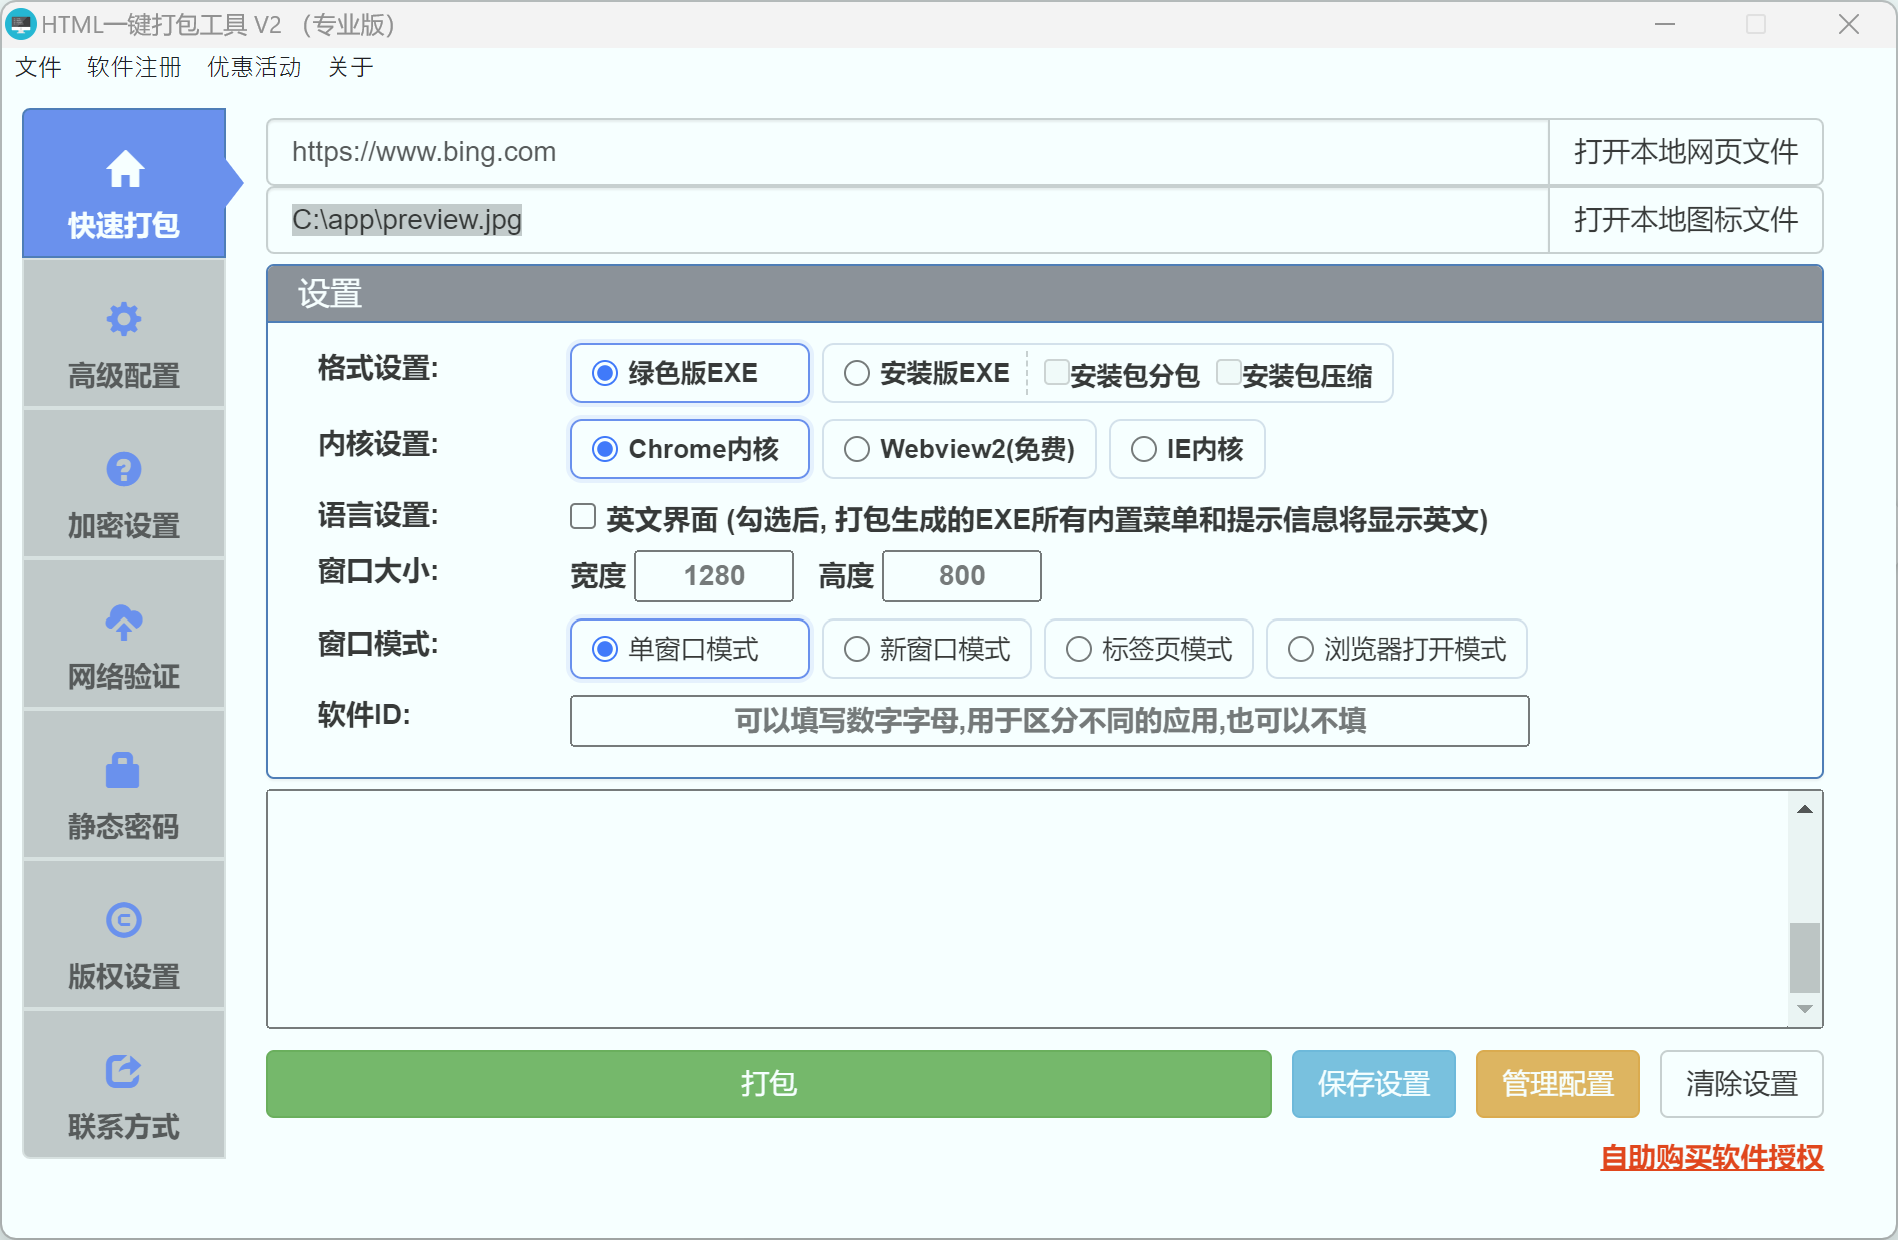Check the 安装包分包 option
This screenshot has height=1240, width=1898.
[x=1057, y=371]
